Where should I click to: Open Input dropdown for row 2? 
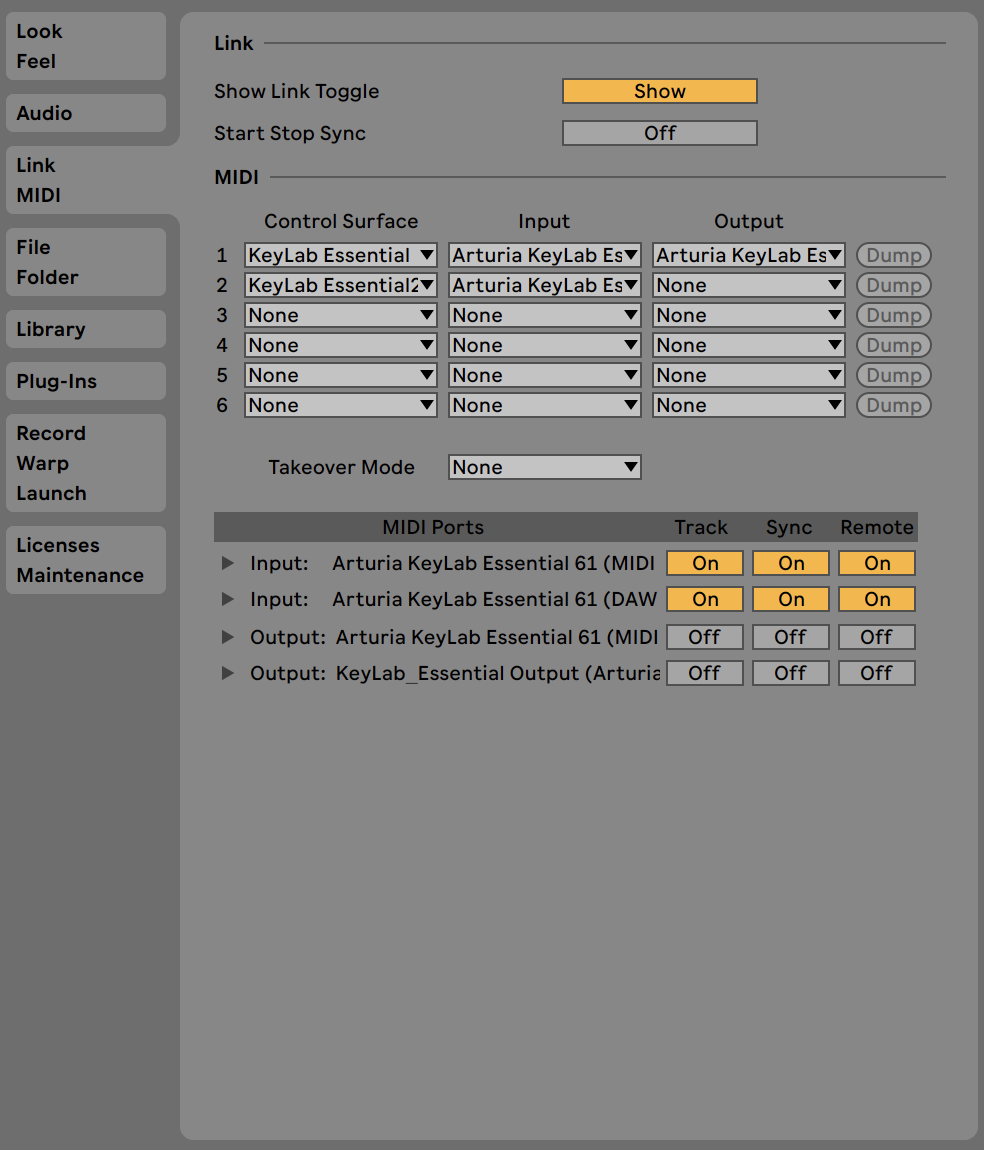545,285
